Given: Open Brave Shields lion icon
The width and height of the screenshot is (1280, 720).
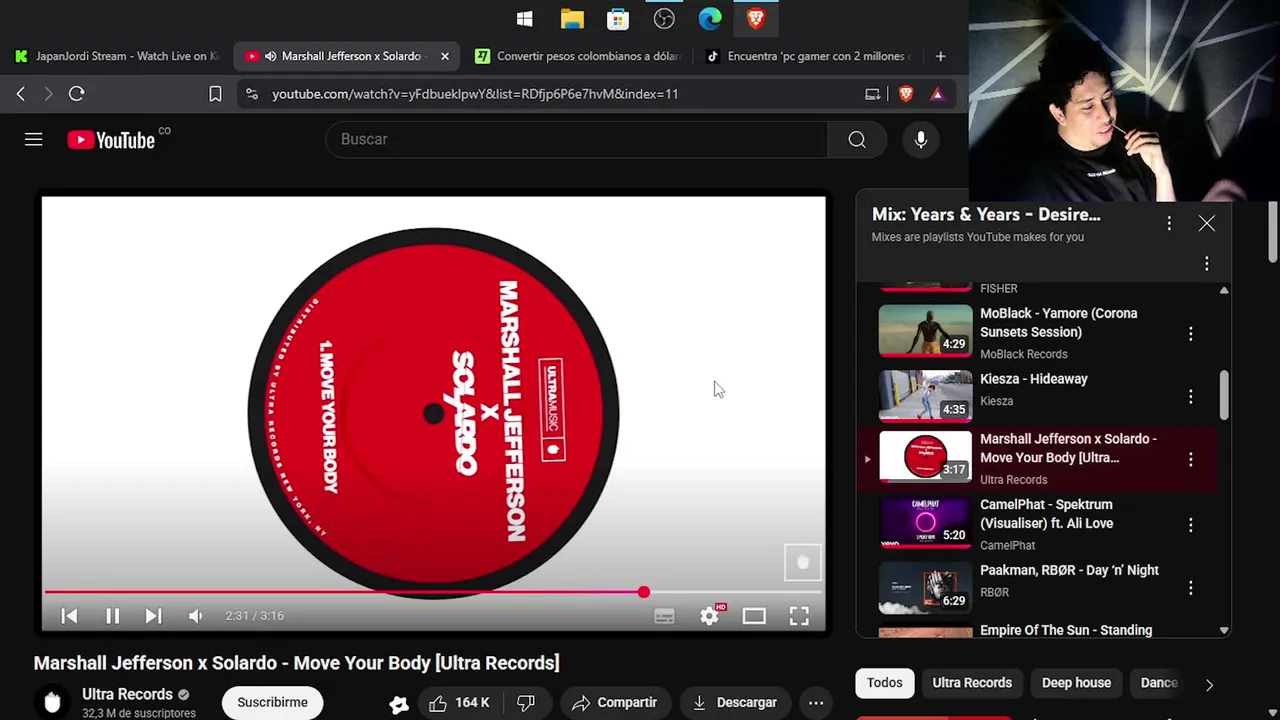Looking at the screenshot, I should click(906, 94).
